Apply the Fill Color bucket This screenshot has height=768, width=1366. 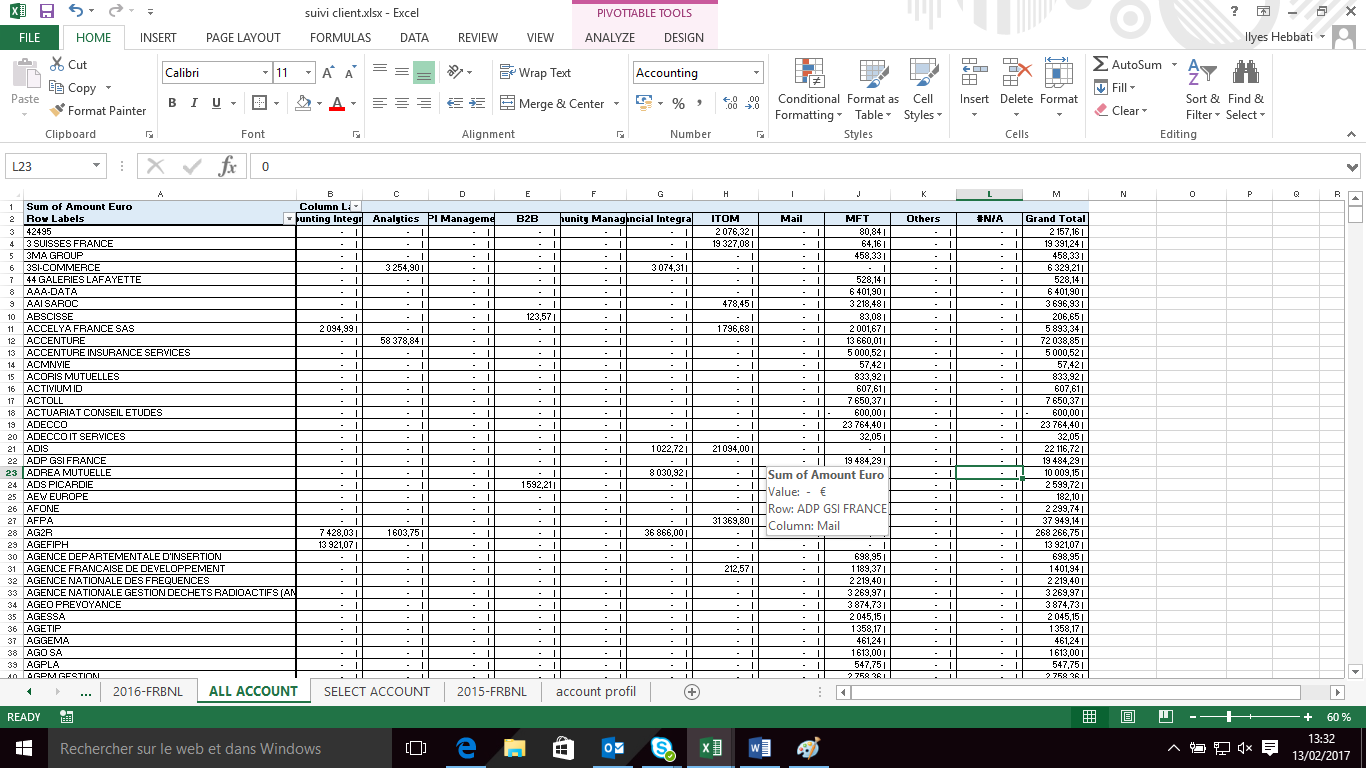tap(303, 103)
